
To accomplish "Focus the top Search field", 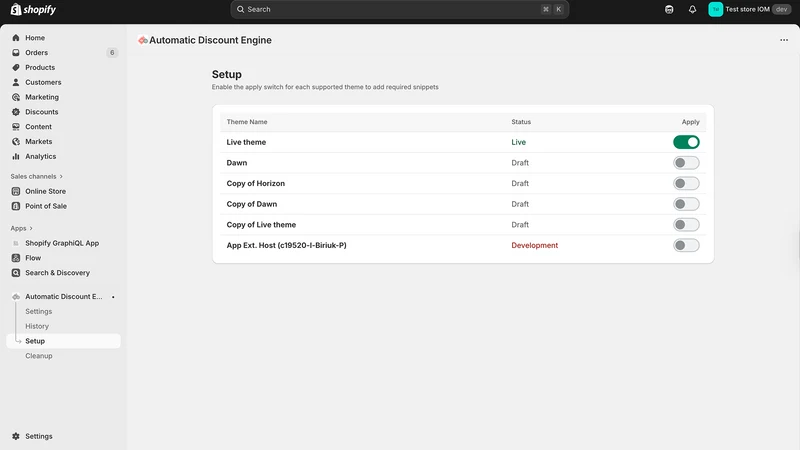I will (x=399, y=9).
